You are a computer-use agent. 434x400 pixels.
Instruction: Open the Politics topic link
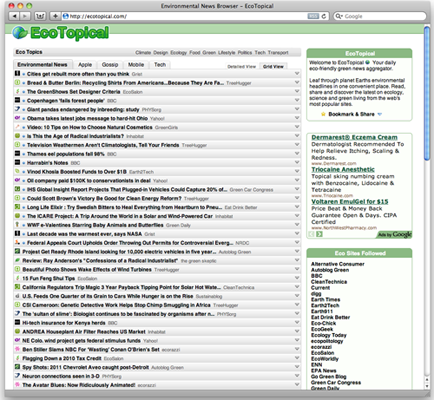coord(245,52)
